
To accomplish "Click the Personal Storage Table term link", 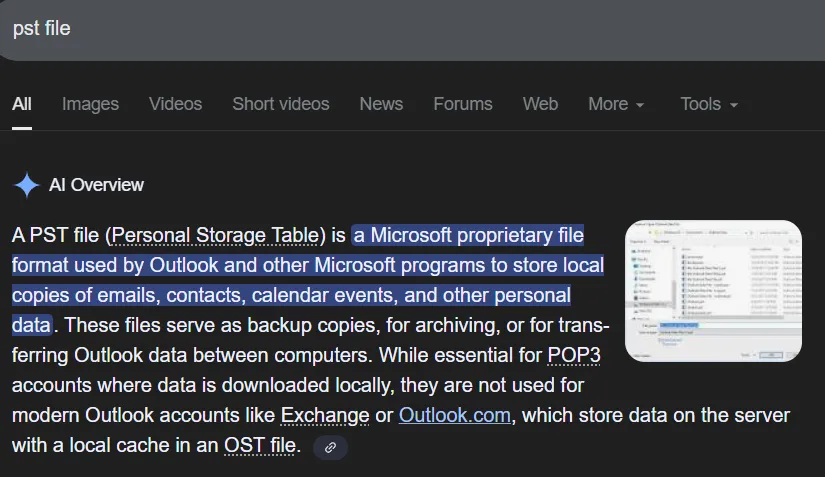I will [x=217, y=236].
